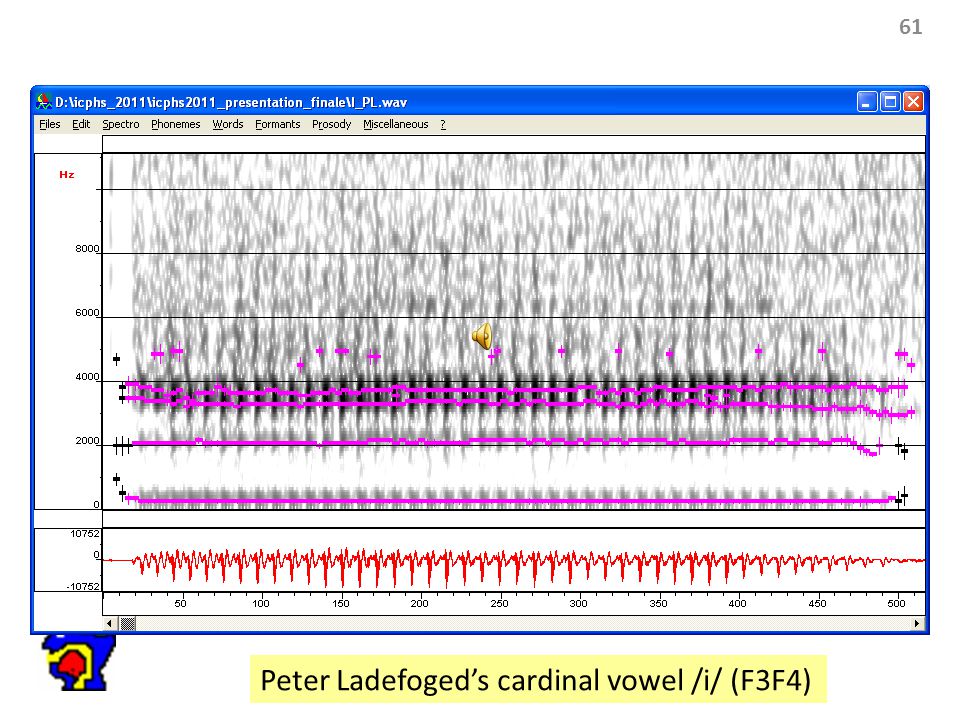The width and height of the screenshot is (960, 720).
Task: Click the application icon in title bar
Action: (43, 102)
